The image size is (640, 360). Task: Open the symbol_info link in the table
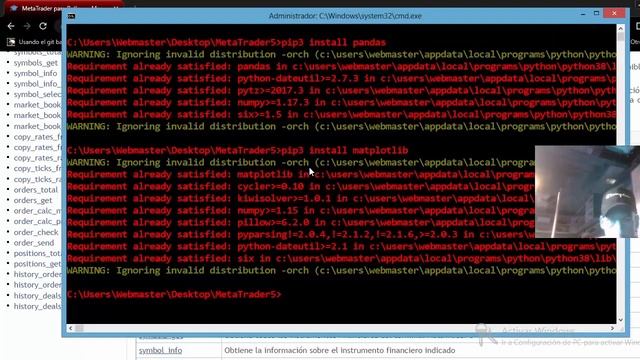click(160, 350)
